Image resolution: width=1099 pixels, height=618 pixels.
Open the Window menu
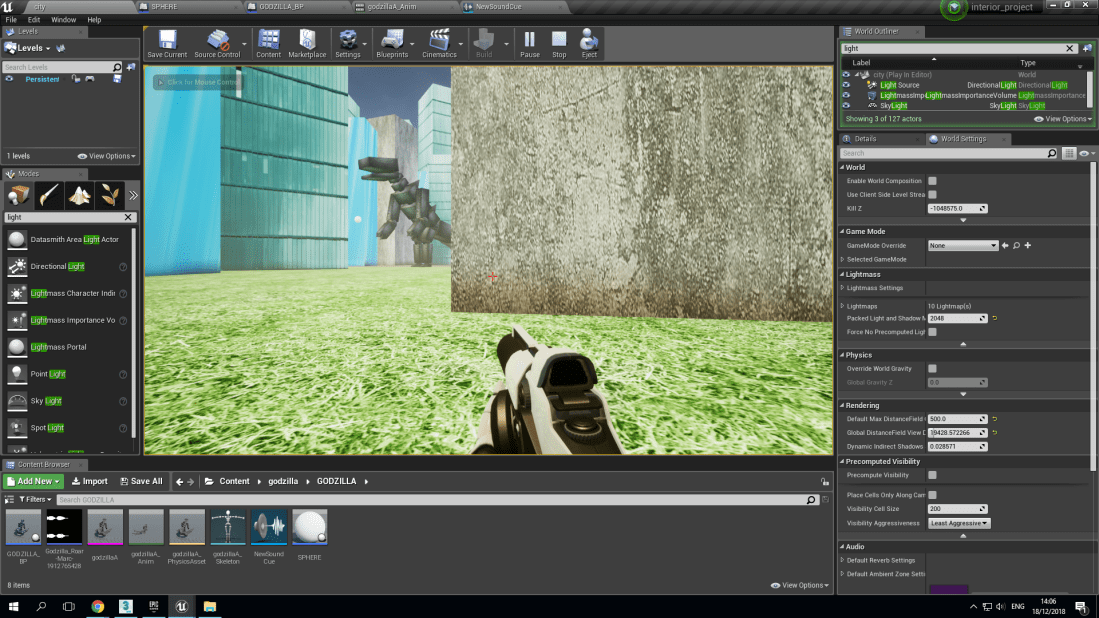[x=62, y=19]
